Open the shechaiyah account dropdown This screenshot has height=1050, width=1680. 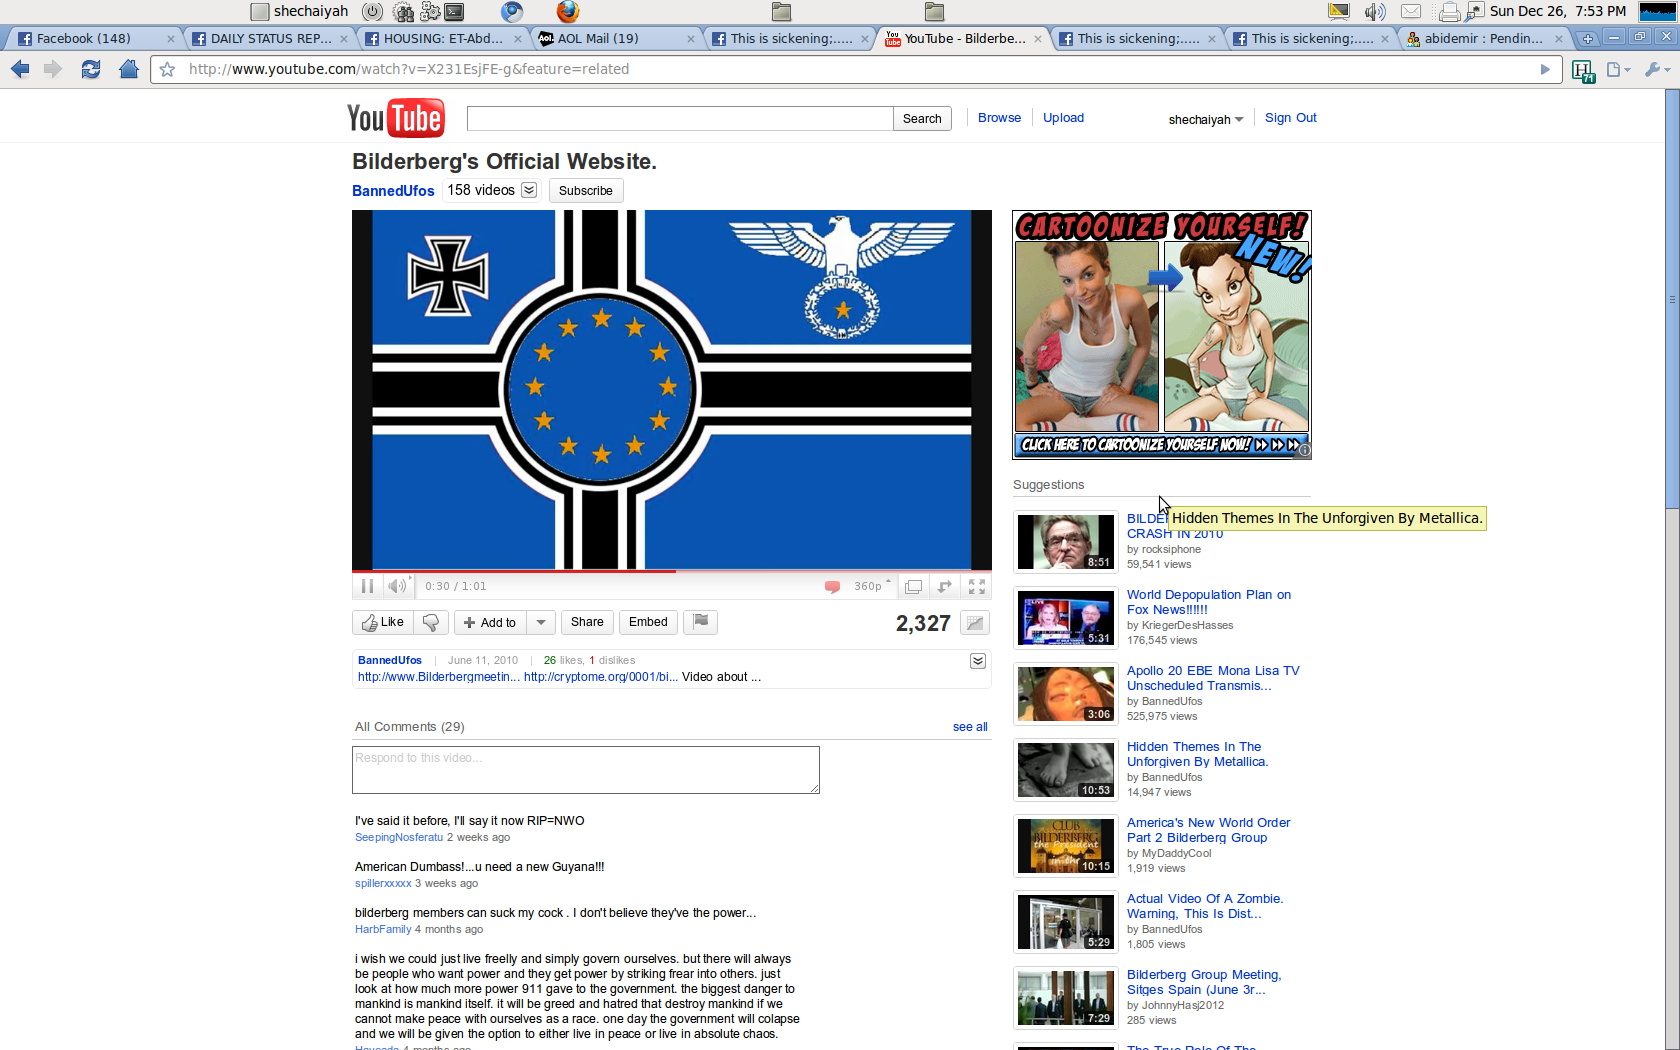(x=1206, y=119)
